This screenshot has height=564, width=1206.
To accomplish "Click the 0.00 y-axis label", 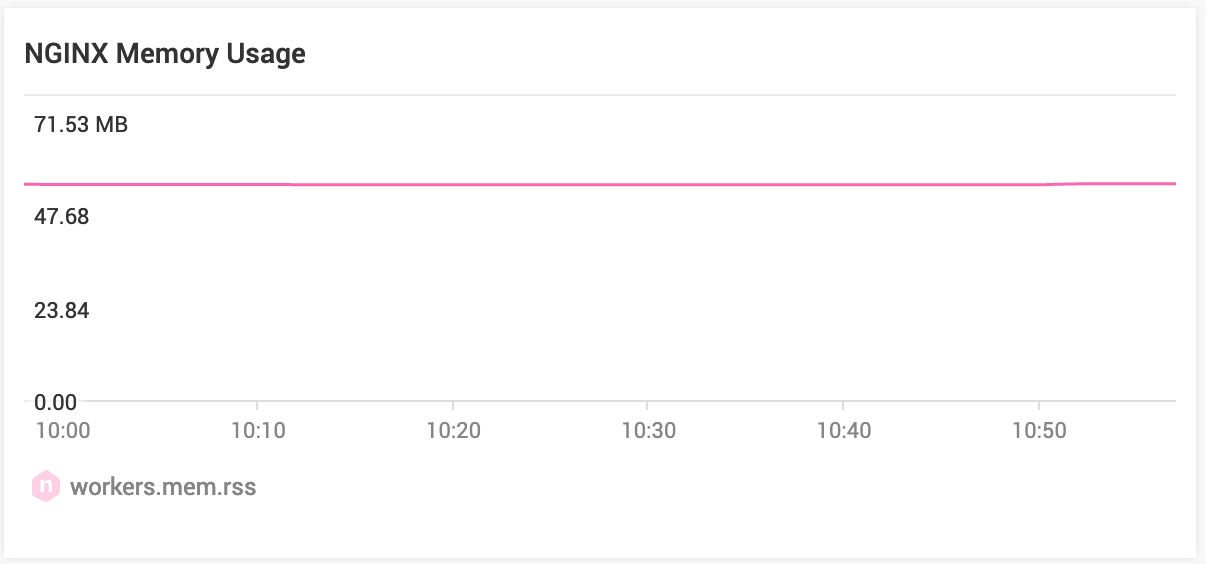I will point(55,403).
